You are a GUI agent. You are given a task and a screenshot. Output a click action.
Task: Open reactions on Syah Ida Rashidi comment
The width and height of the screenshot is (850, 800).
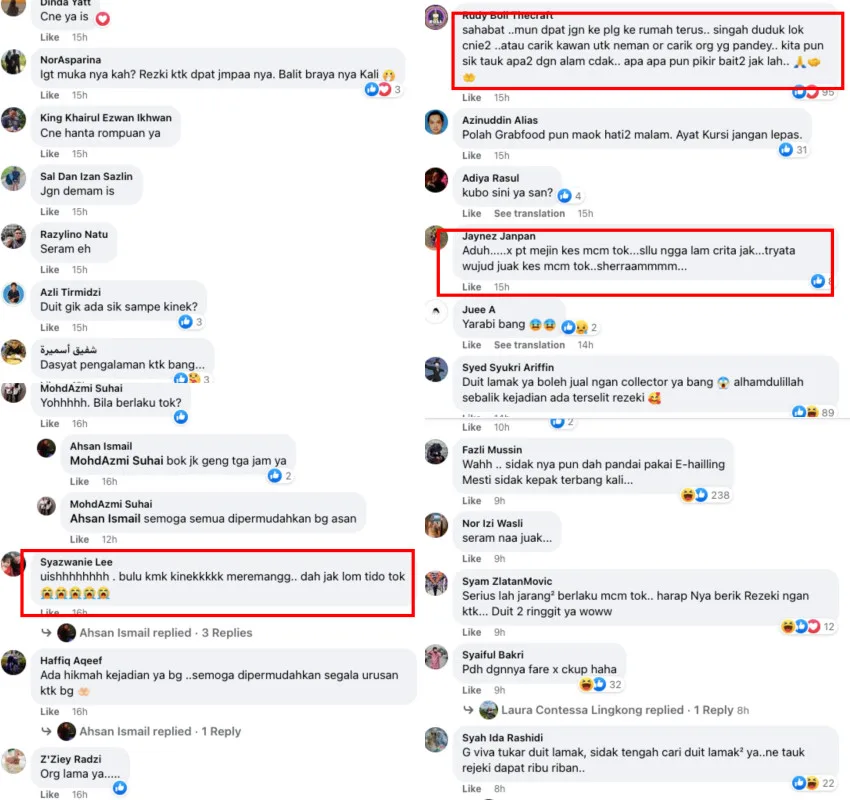point(813,783)
